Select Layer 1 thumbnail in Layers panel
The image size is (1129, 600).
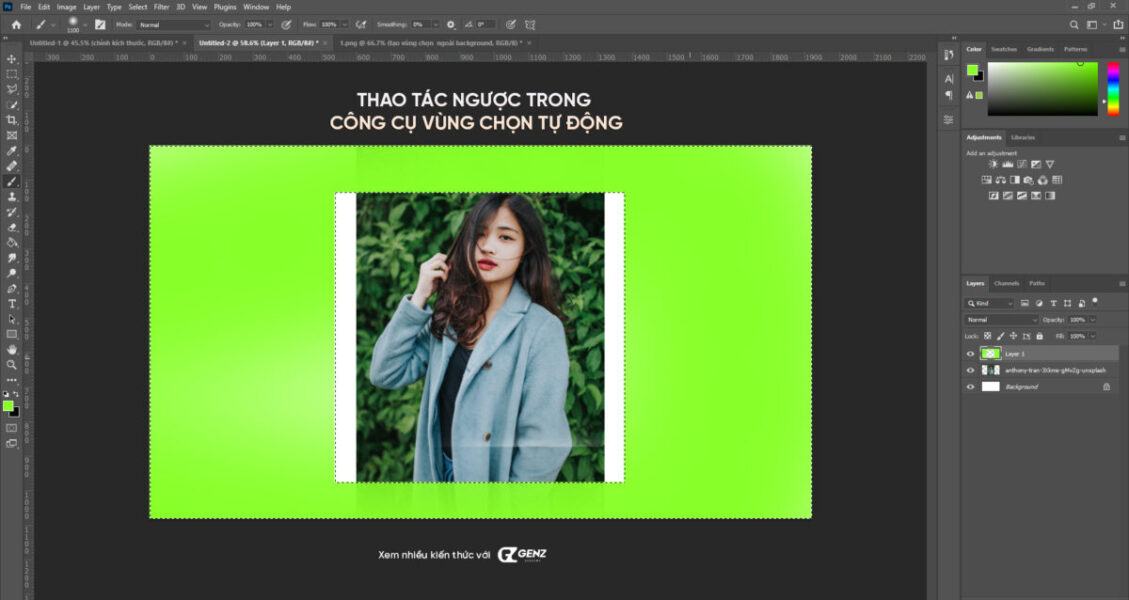tap(990, 354)
